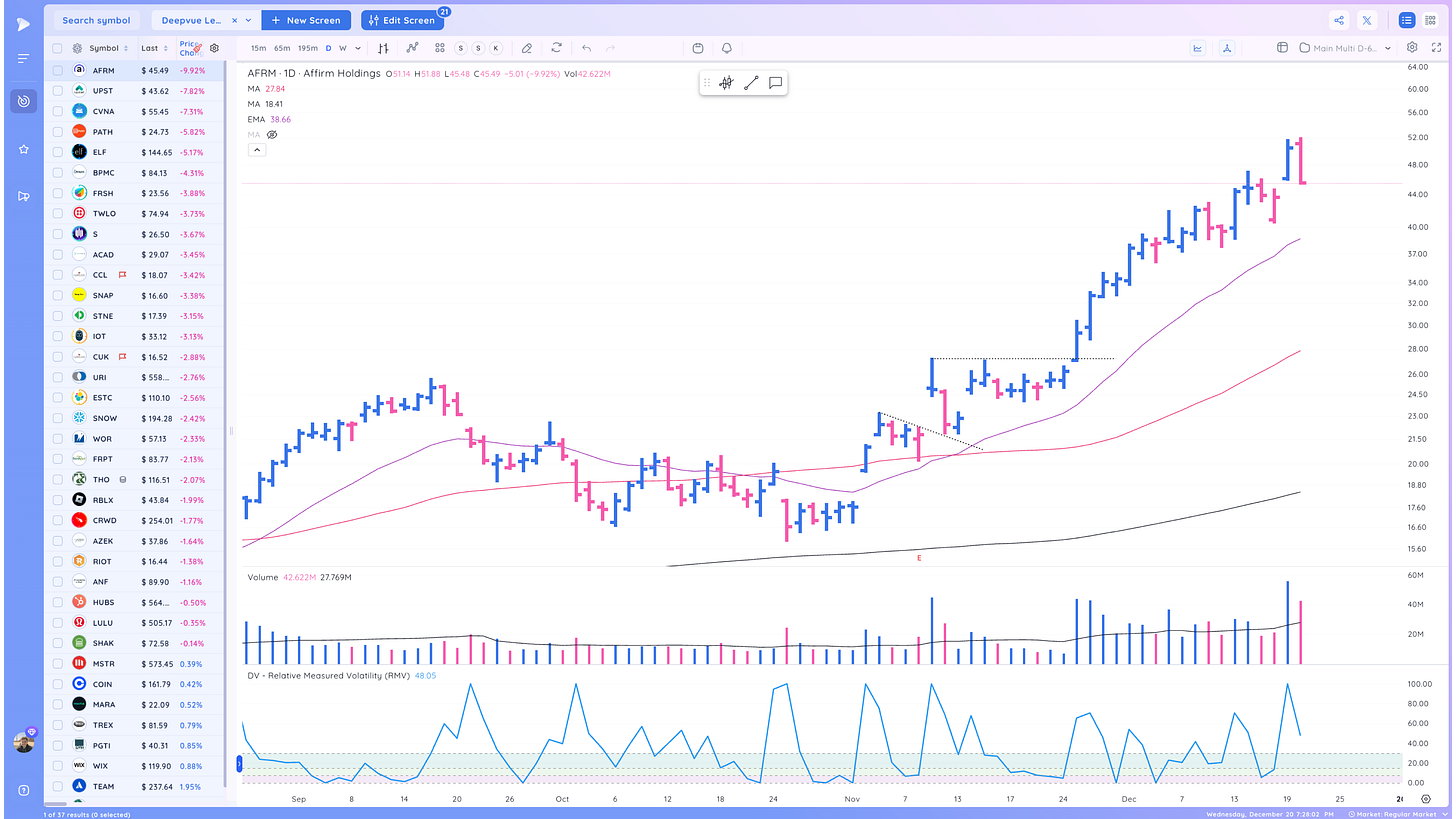Open the user profile avatar
This screenshot has height=819, width=1456.
point(24,742)
